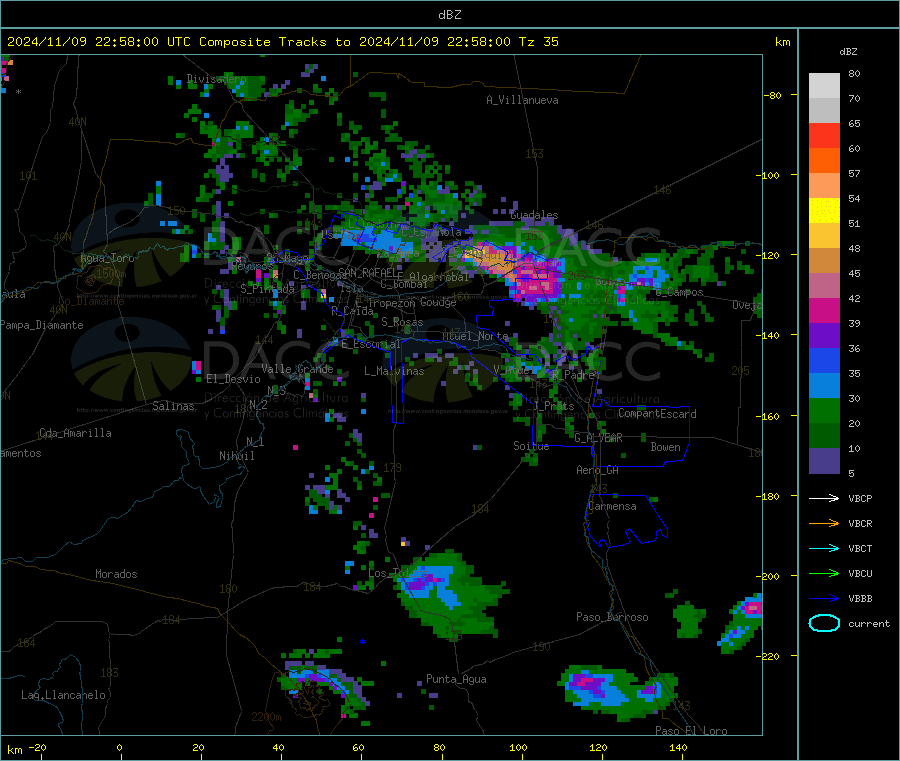Click the 'Paso_El_Loro' place label

point(691,731)
